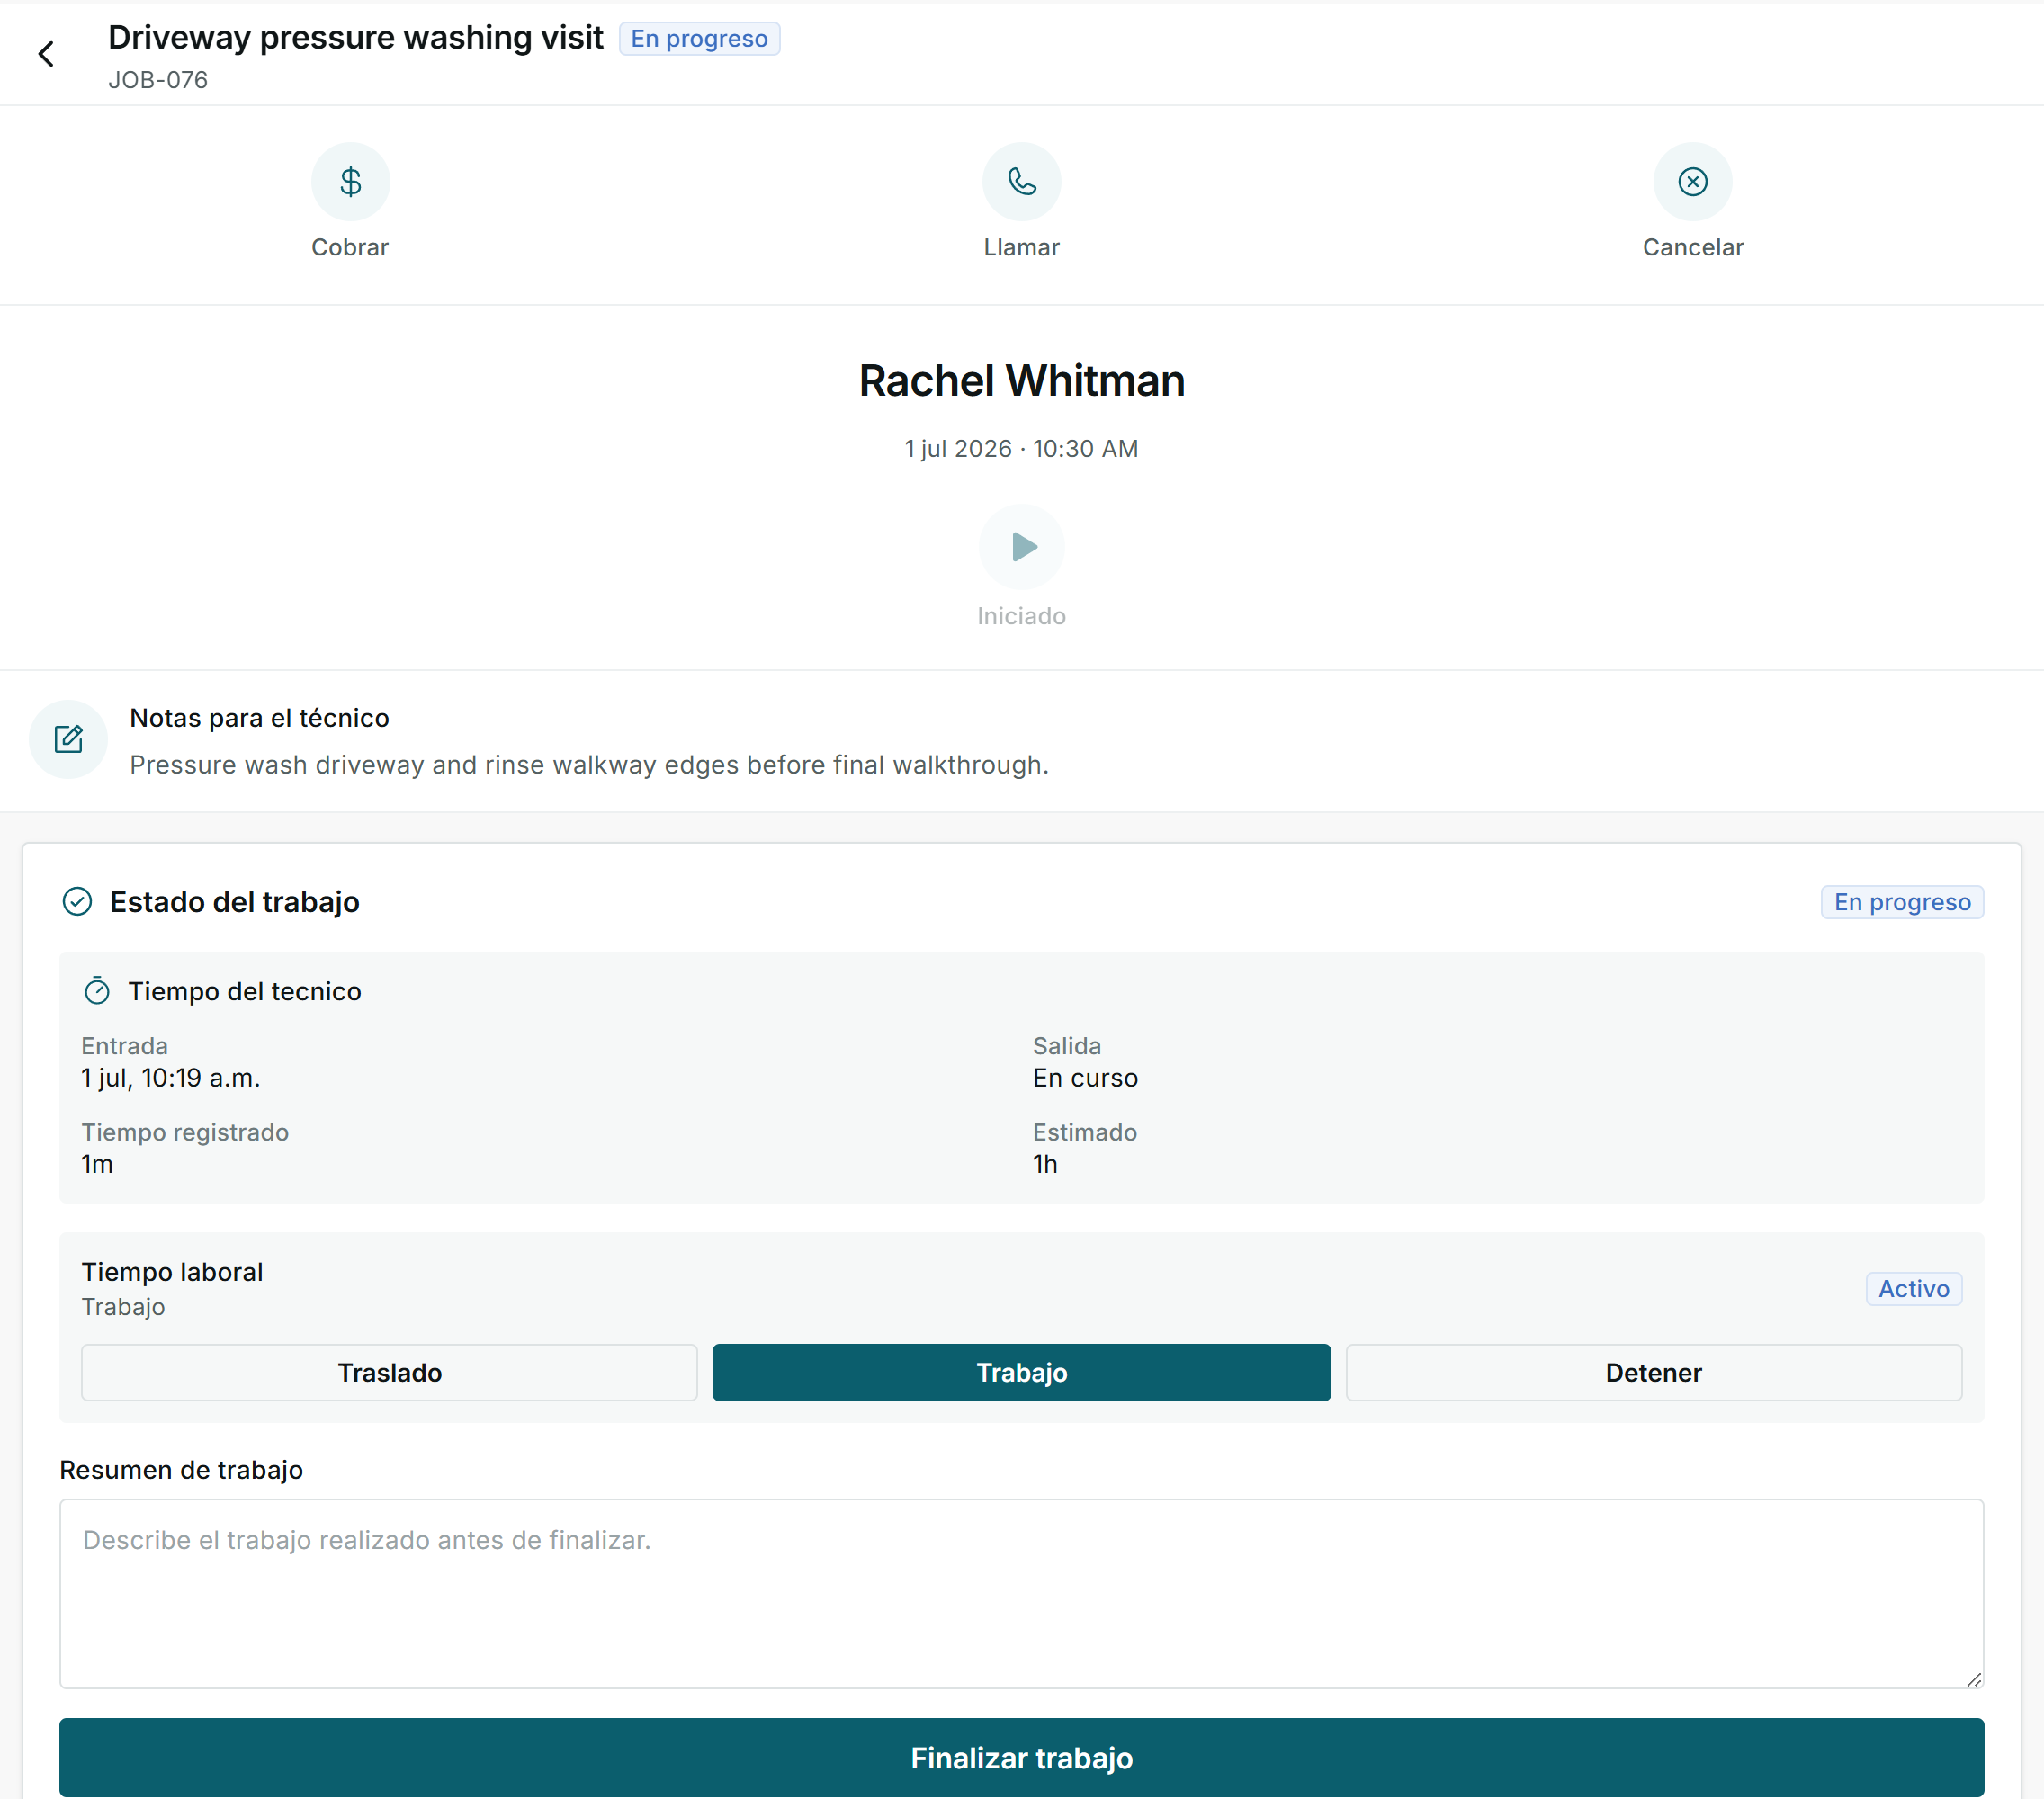The width and height of the screenshot is (2044, 1799).
Task: Click the Estado del trabajo checkmark icon
Action: coord(77,901)
